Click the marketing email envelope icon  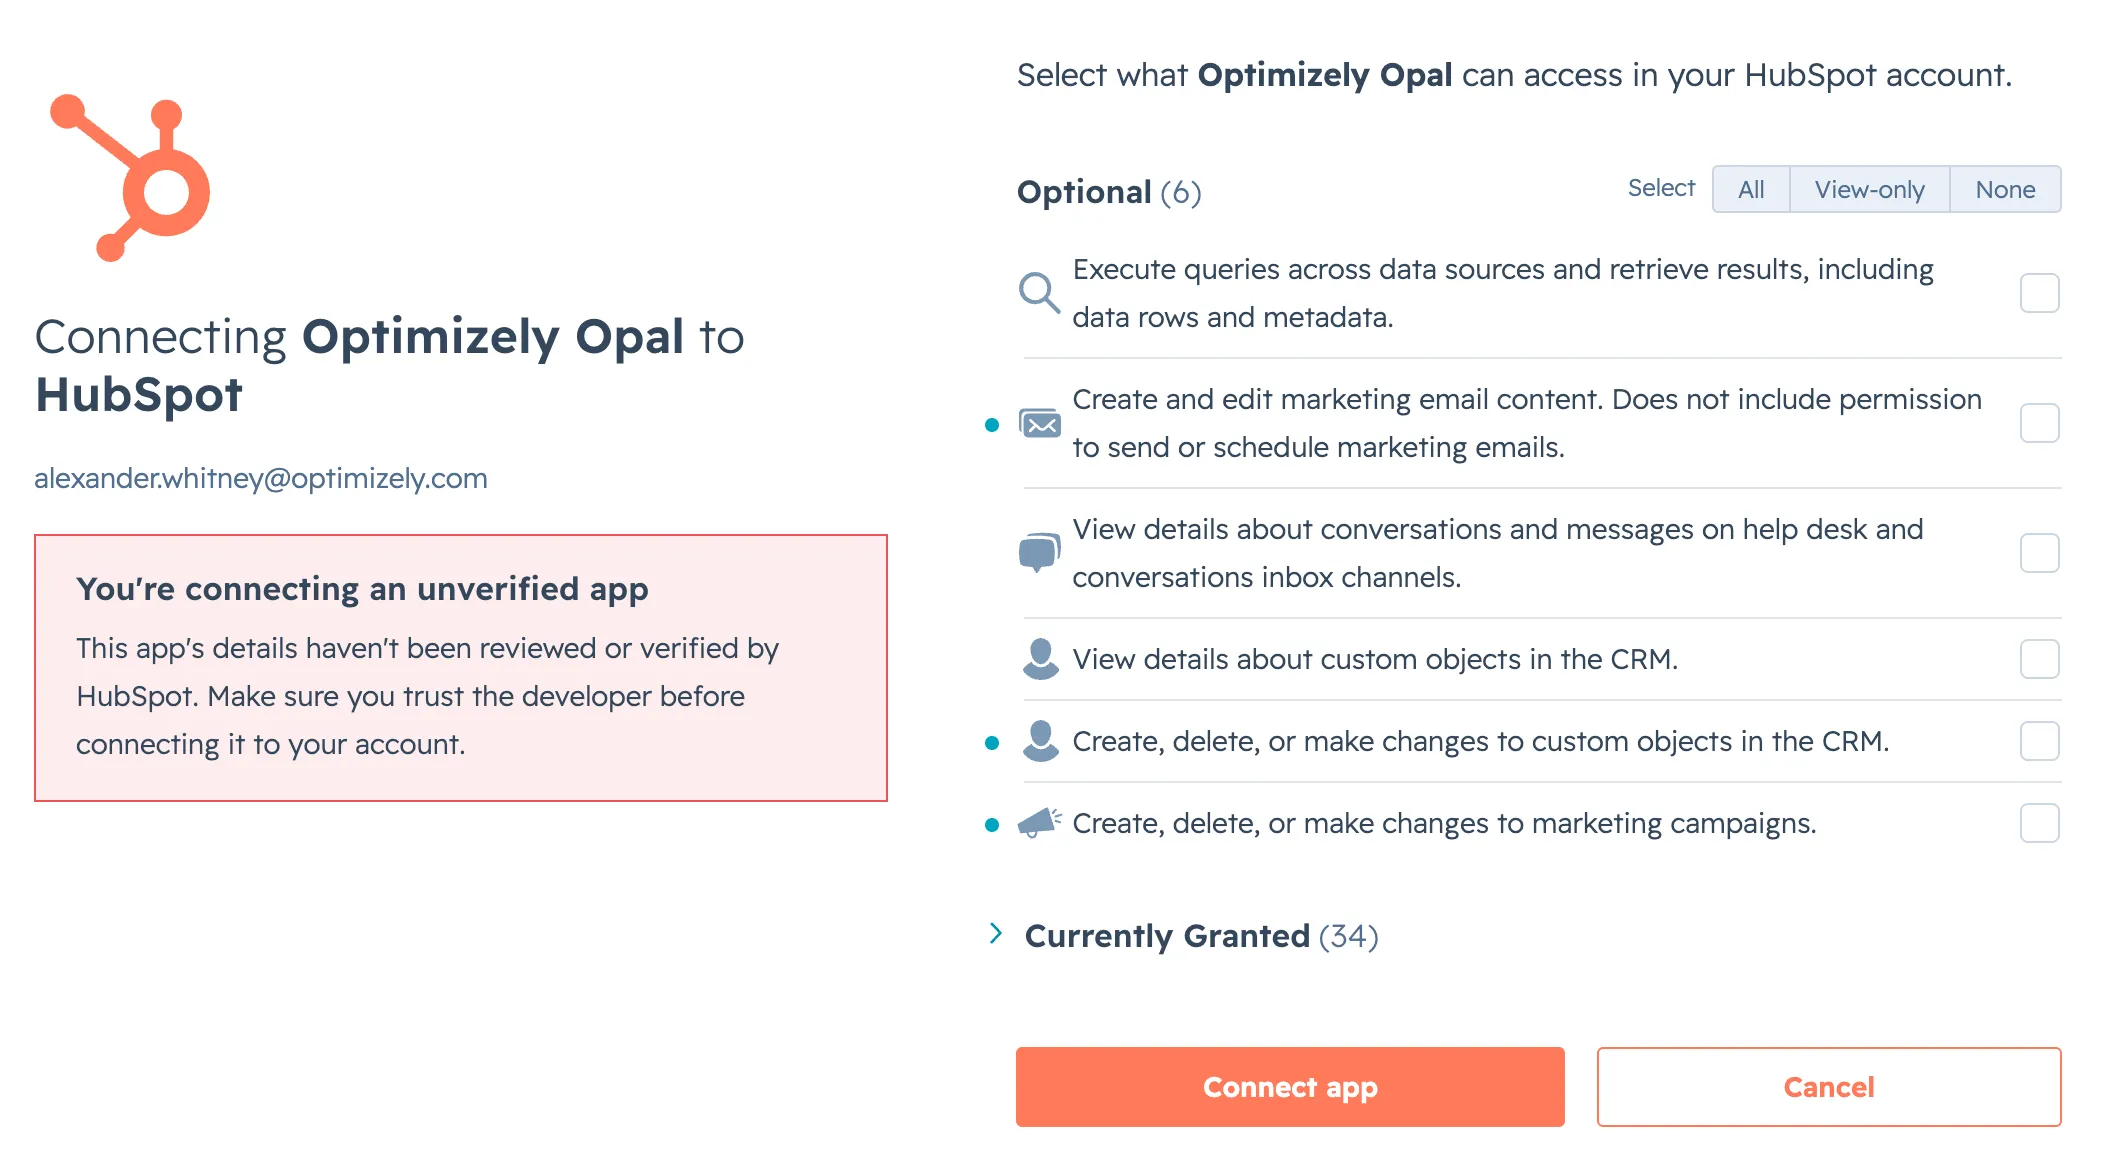click(x=1040, y=424)
